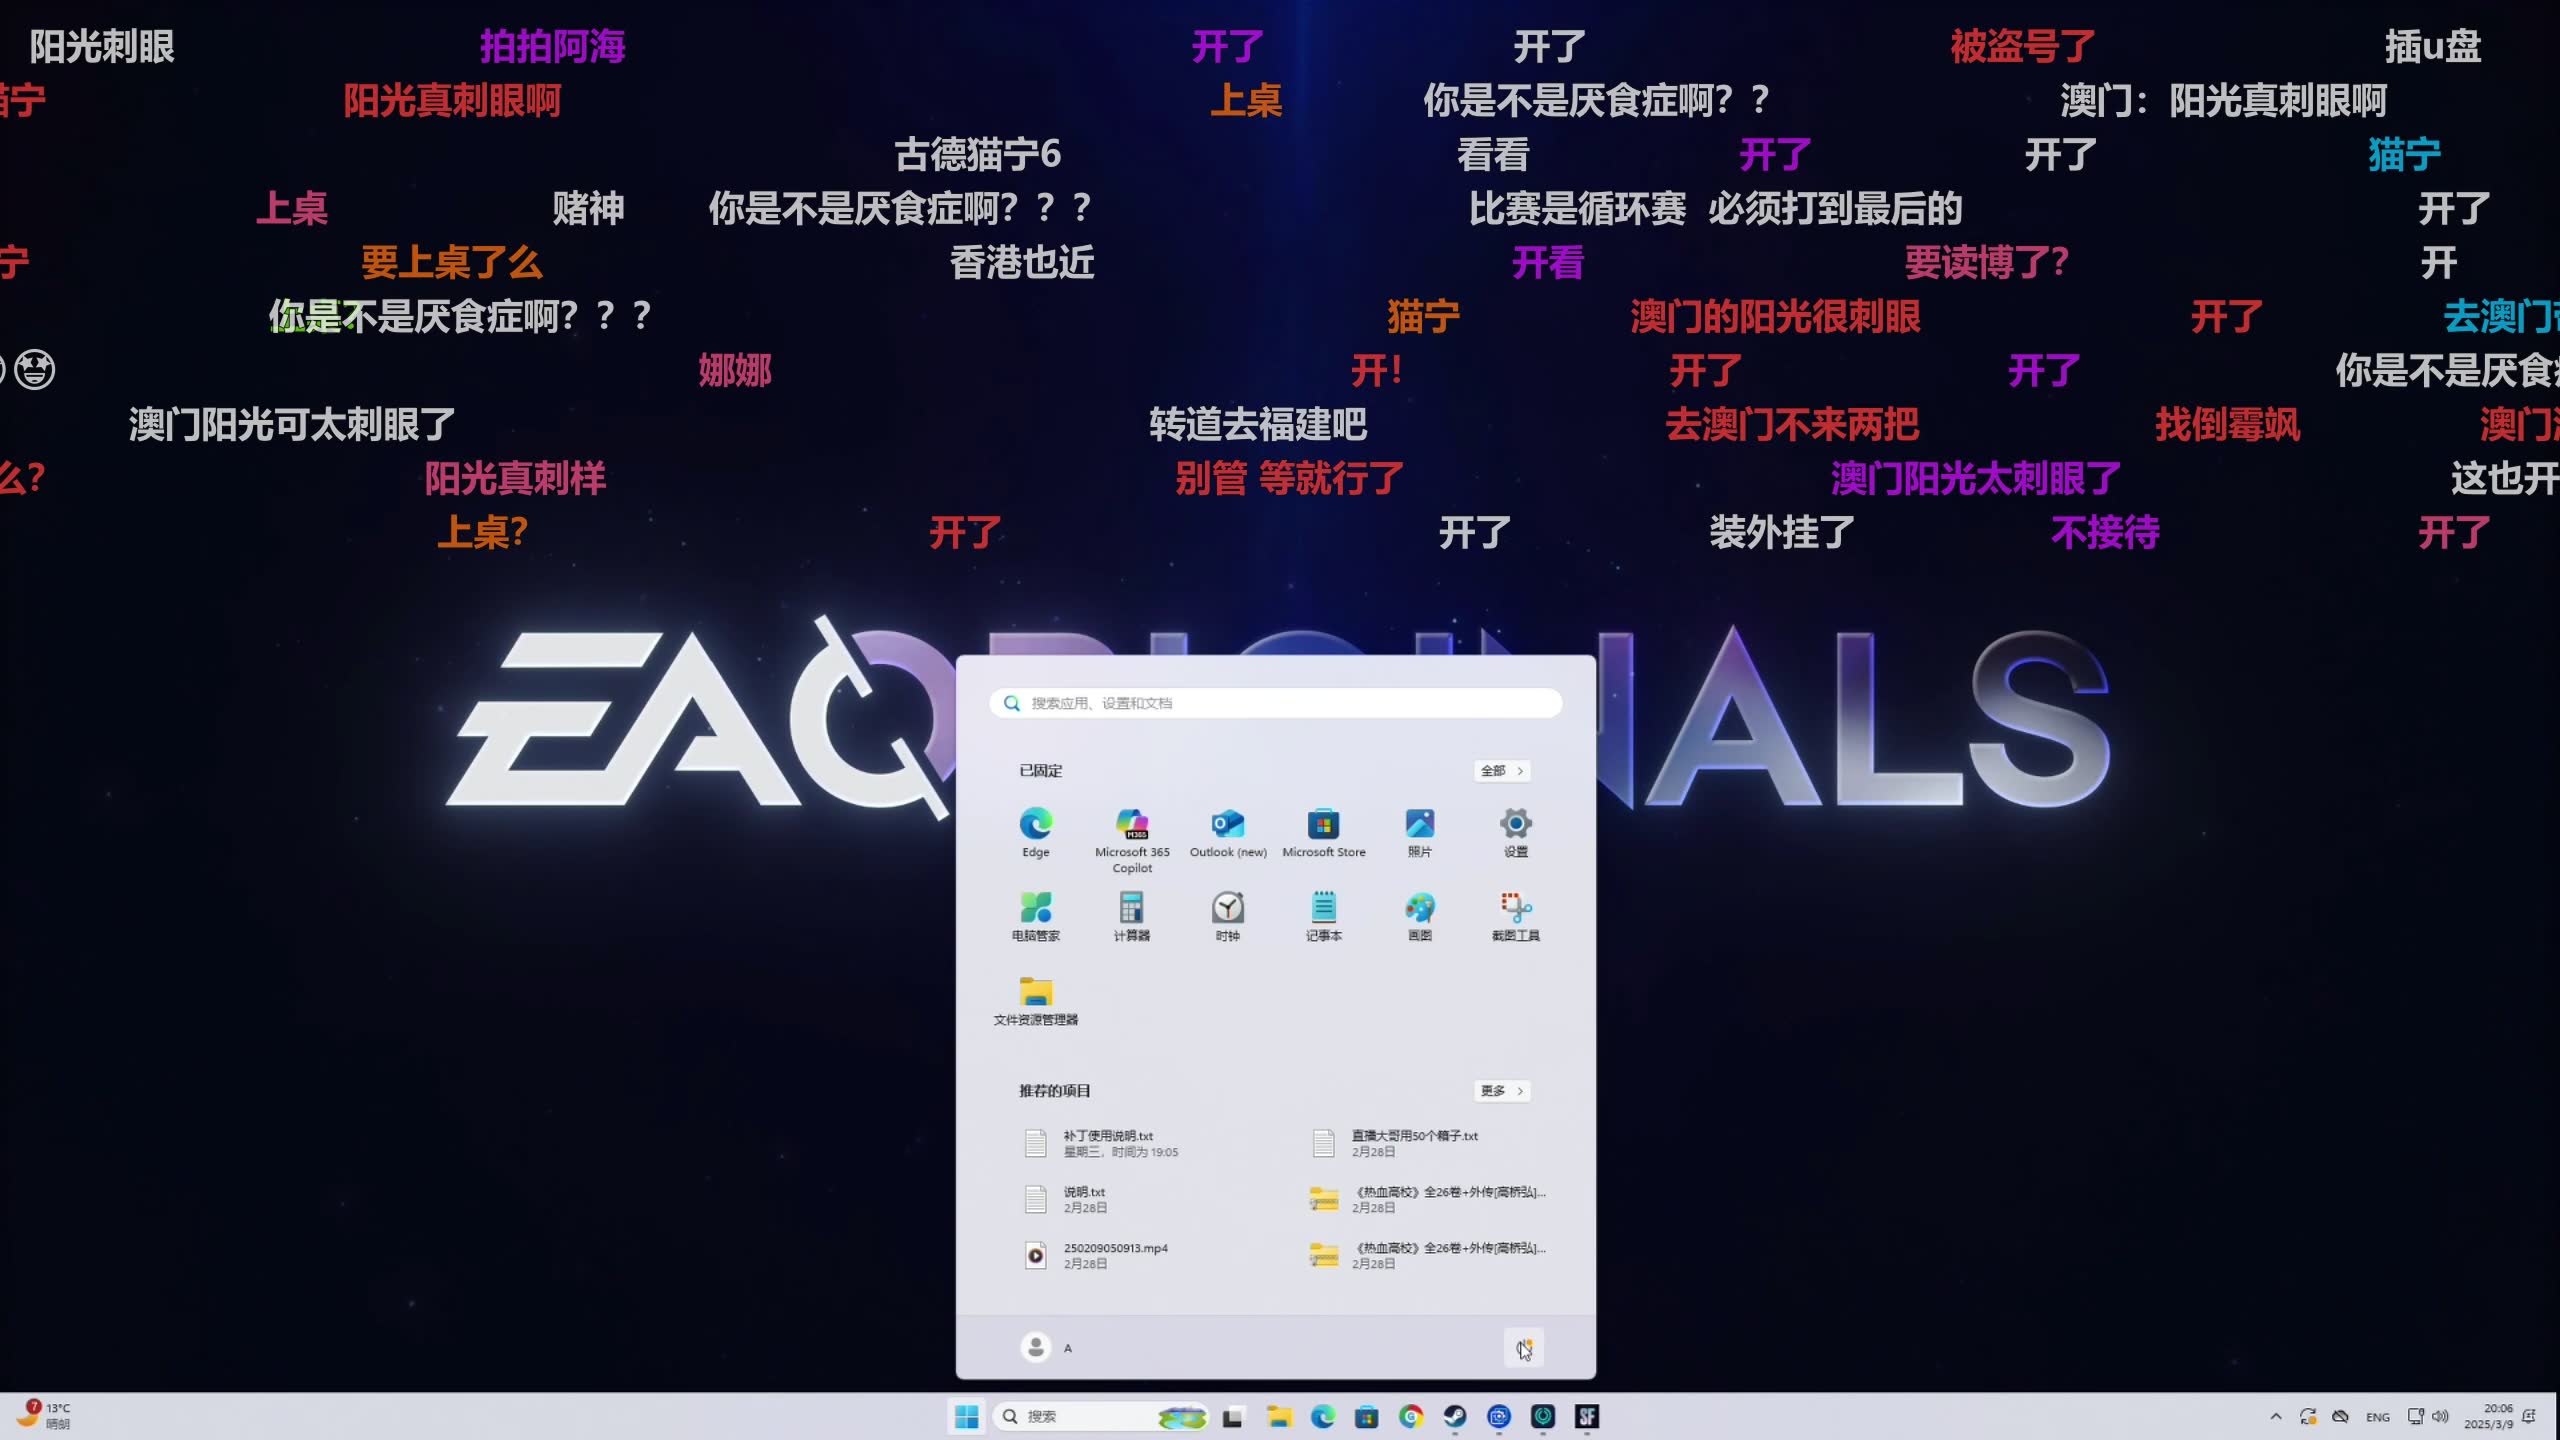Open Edge browser from taskbar

tap(1322, 1416)
